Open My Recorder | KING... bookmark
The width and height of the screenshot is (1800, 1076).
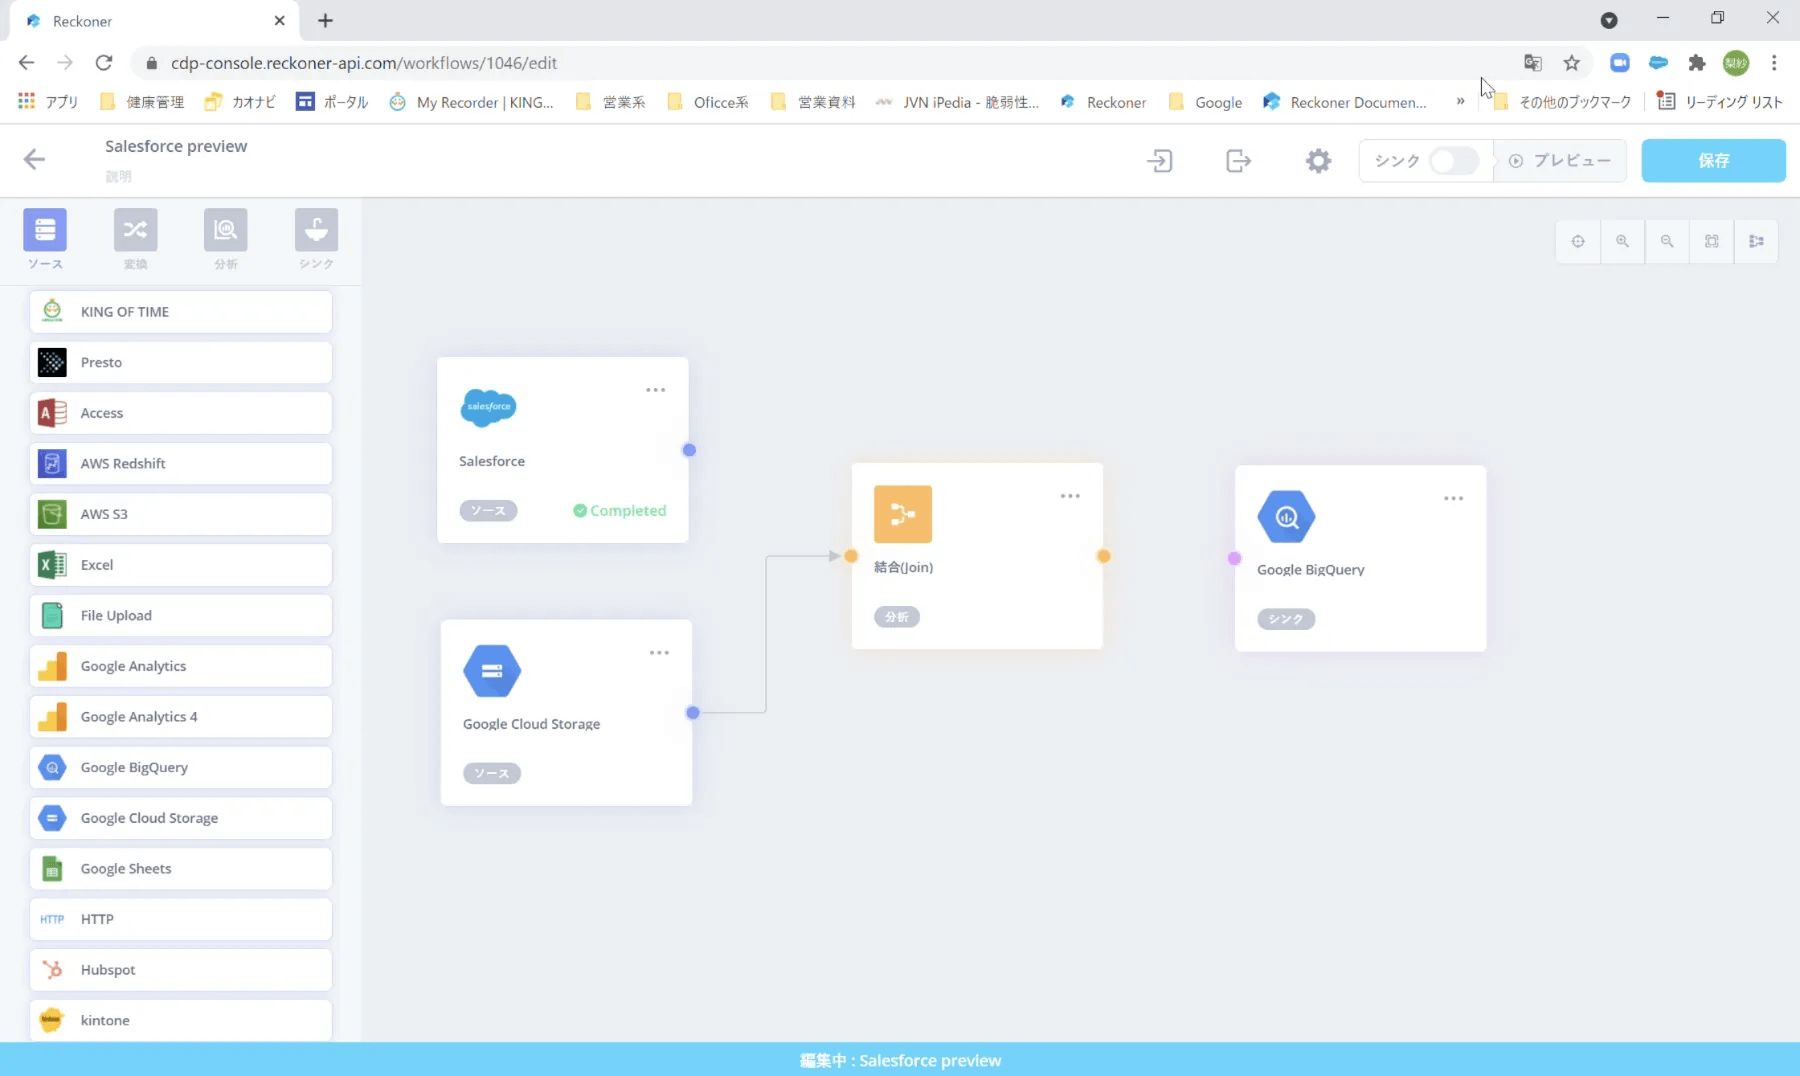click(472, 102)
